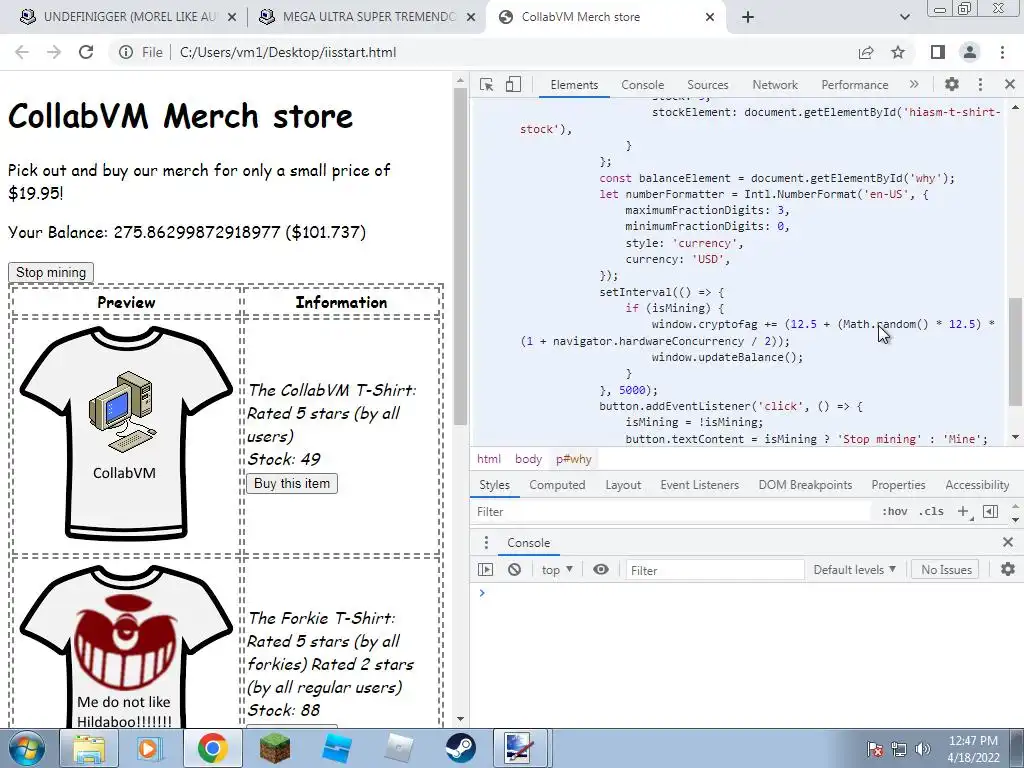Select the html breadcrumb element

[x=488, y=459]
